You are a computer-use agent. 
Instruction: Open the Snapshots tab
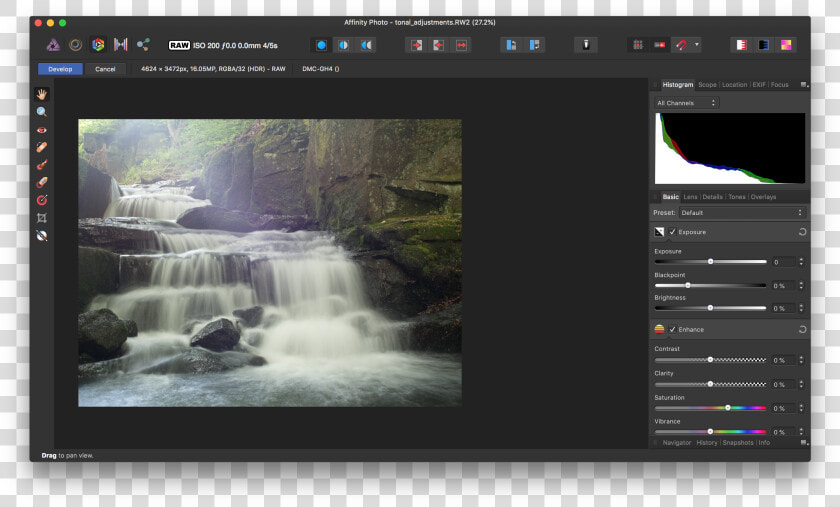click(738, 443)
